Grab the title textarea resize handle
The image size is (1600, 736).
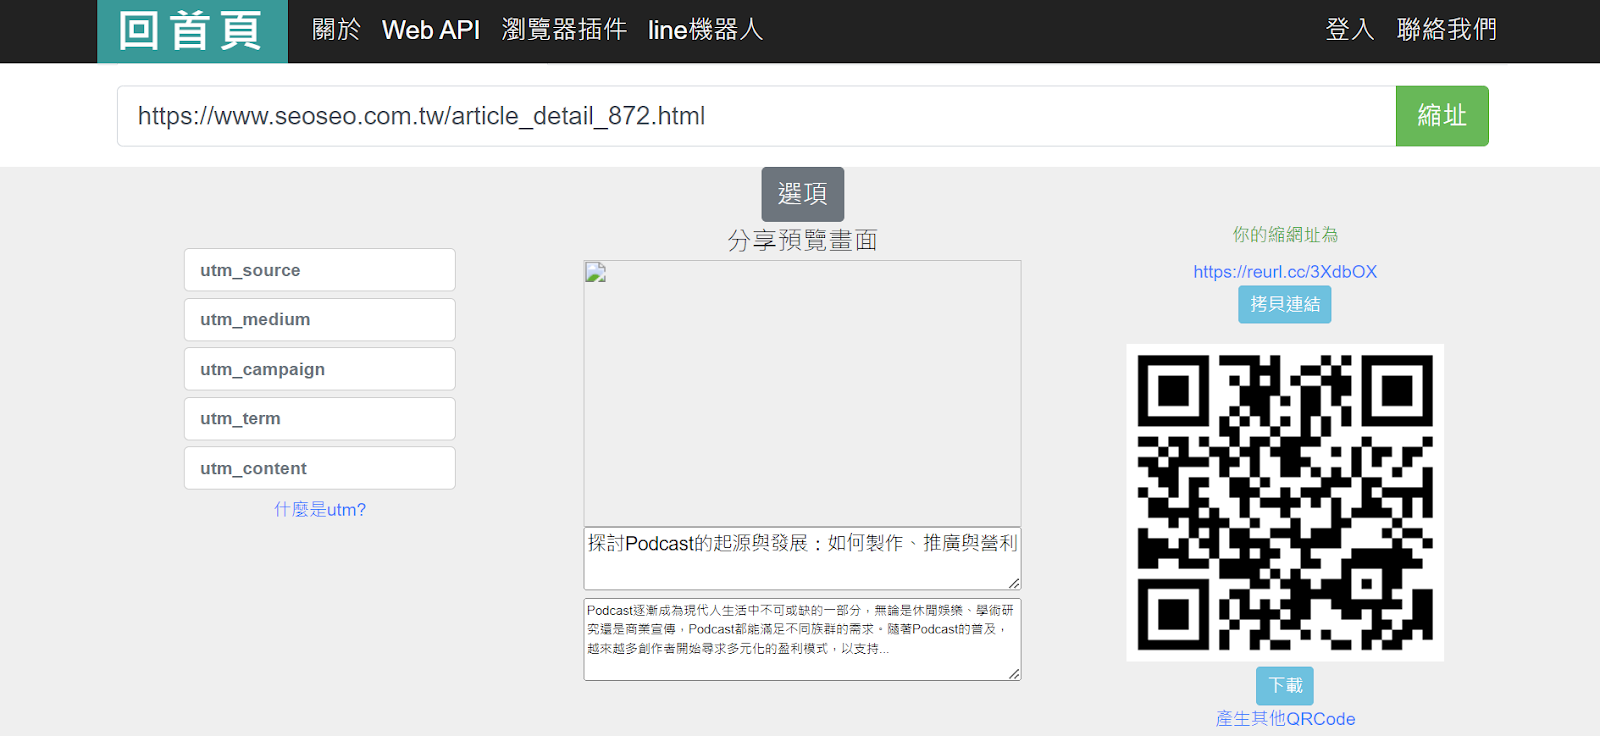[x=1014, y=583]
